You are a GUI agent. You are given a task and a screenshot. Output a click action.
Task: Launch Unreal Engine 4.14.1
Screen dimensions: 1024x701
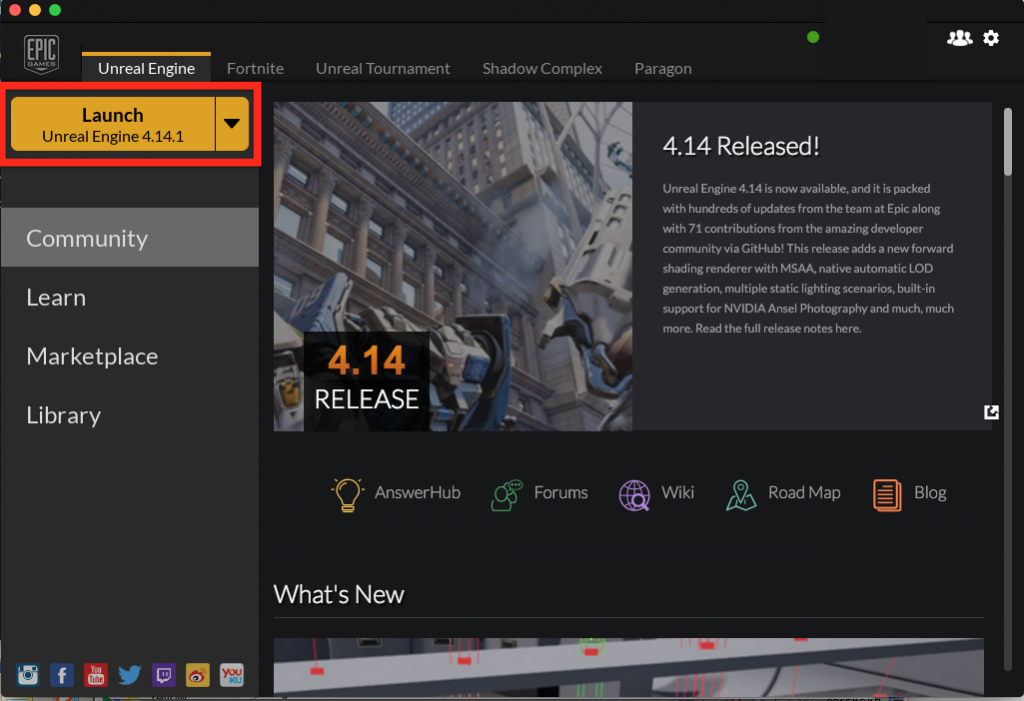tap(113, 124)
